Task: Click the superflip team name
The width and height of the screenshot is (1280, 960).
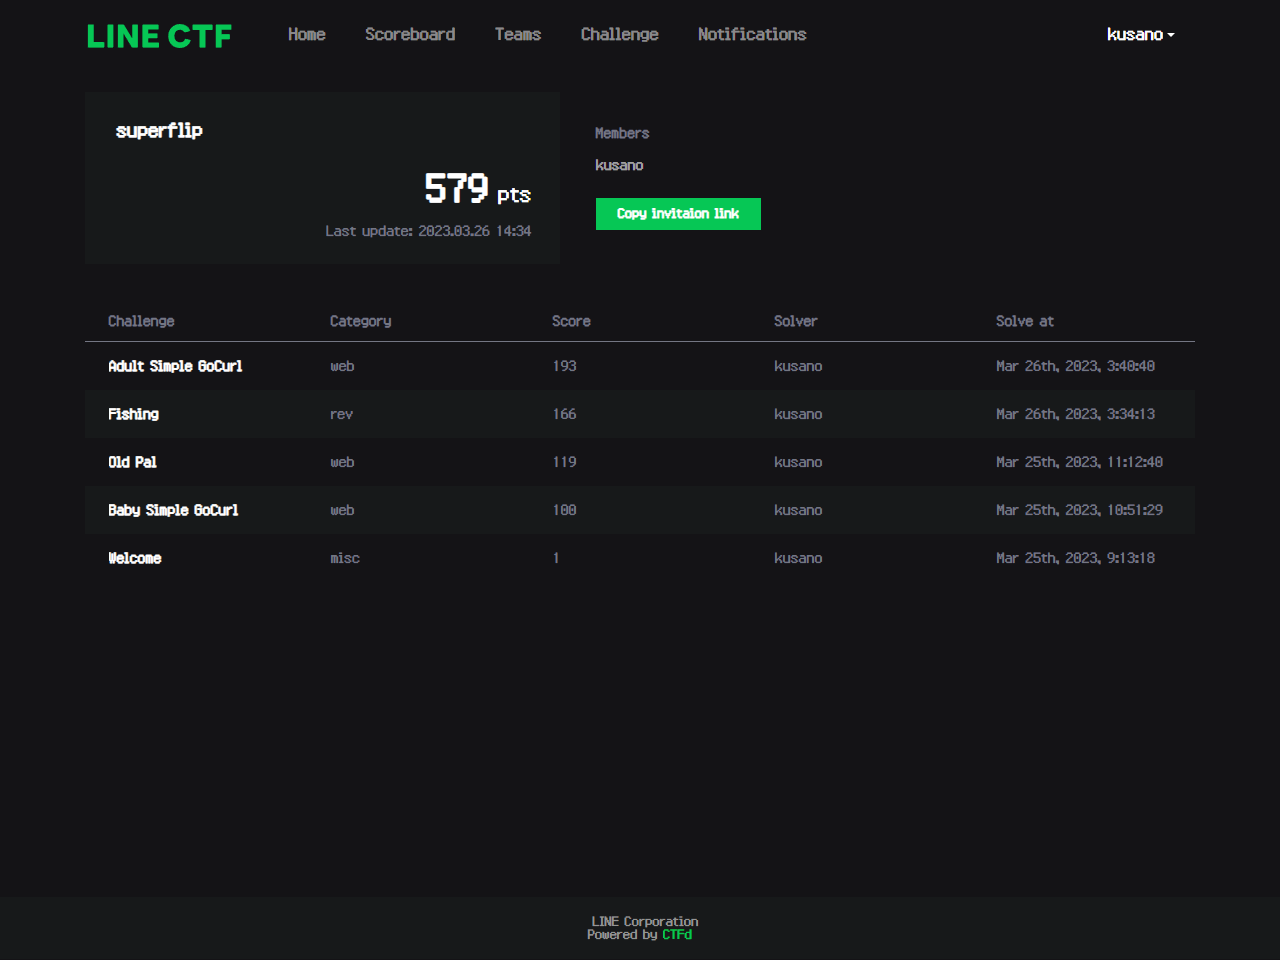Action: tap(159, 131)
